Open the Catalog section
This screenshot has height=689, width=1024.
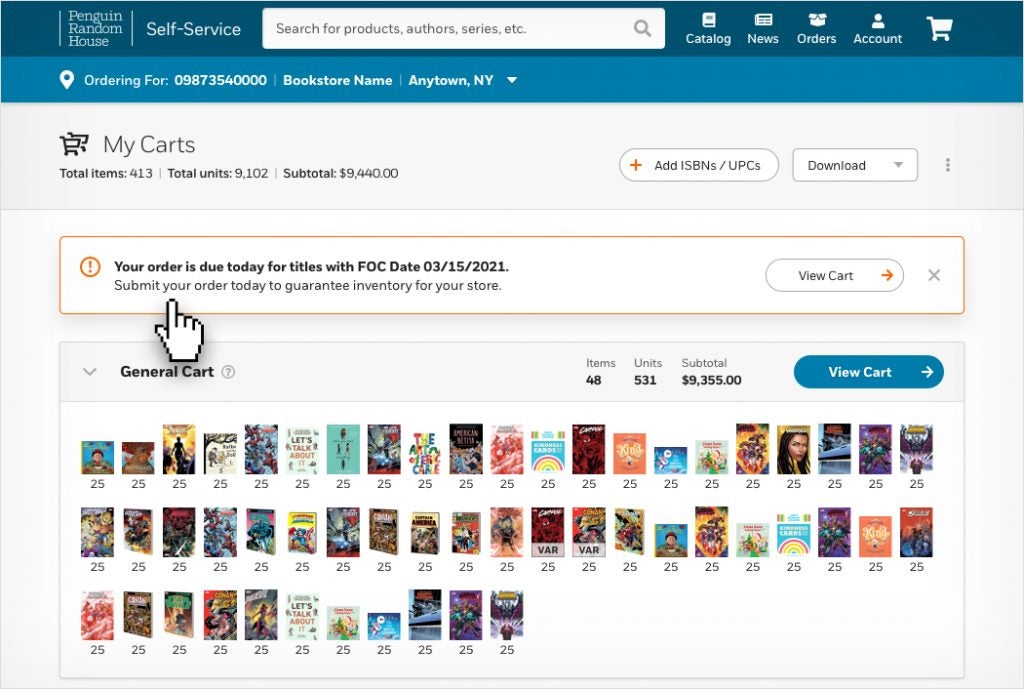[x=708, y=29]
